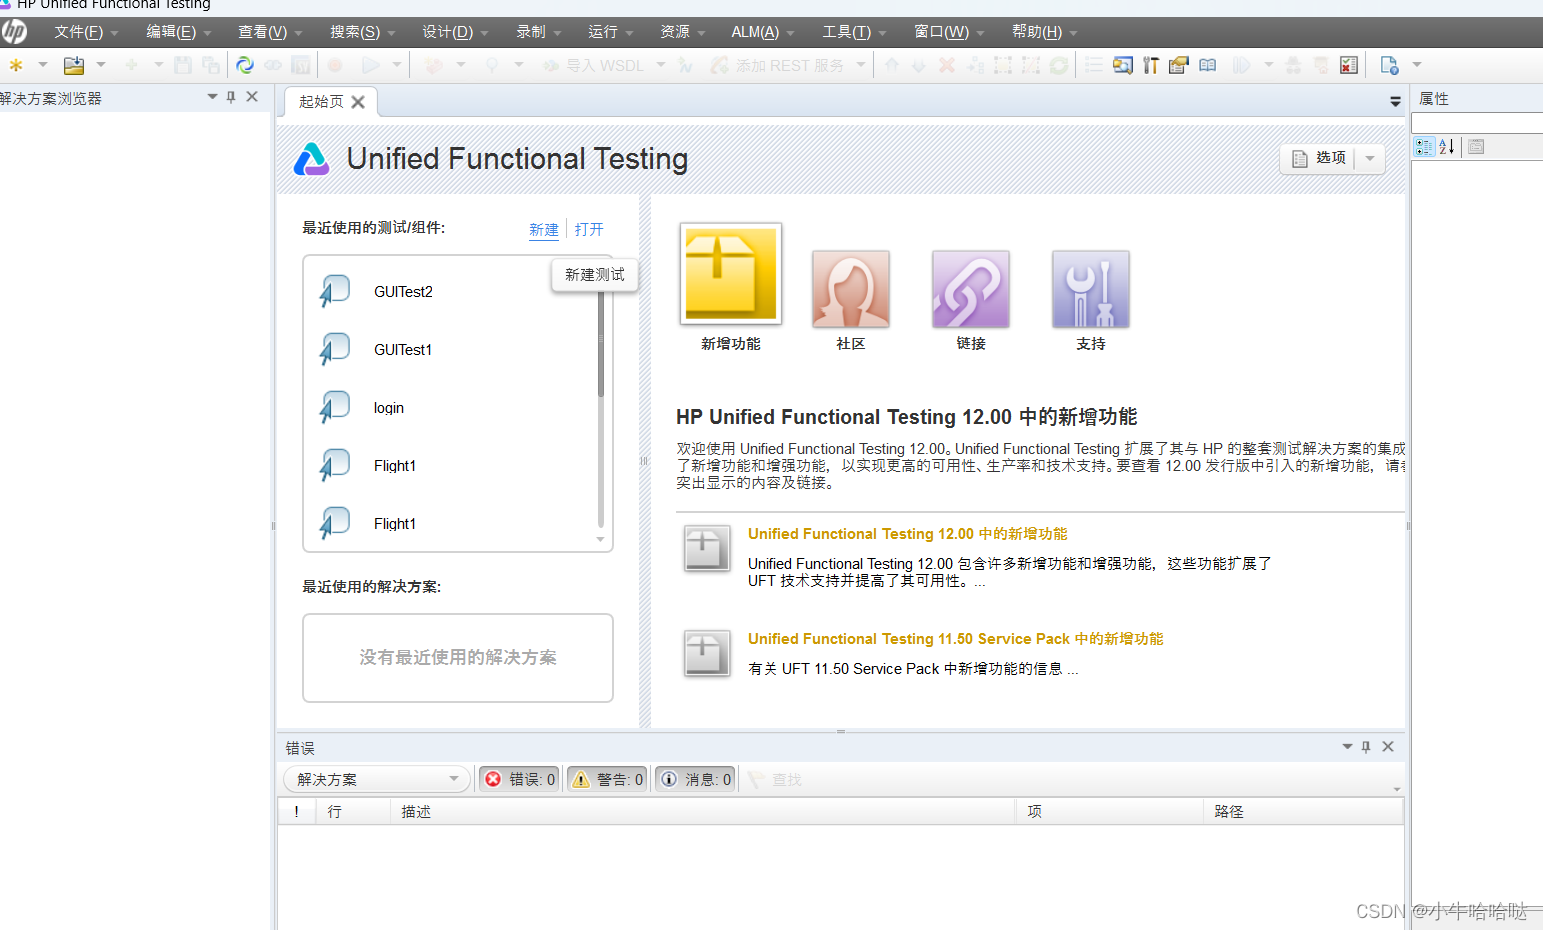The width and height of the screenshot is (1543, 930).
Task: Click the blue refresh toolbar icon
Action: (244, 64)
